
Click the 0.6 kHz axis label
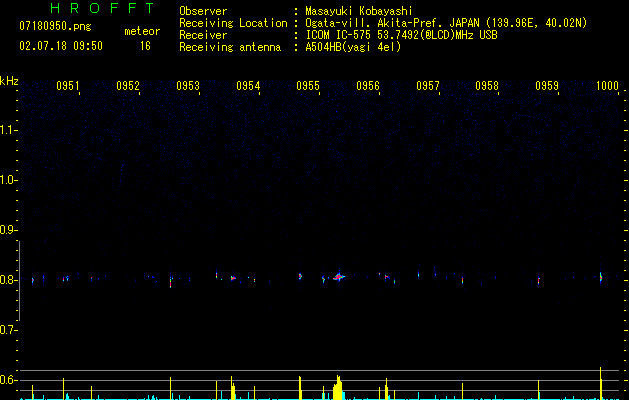(x=9, y=380)
